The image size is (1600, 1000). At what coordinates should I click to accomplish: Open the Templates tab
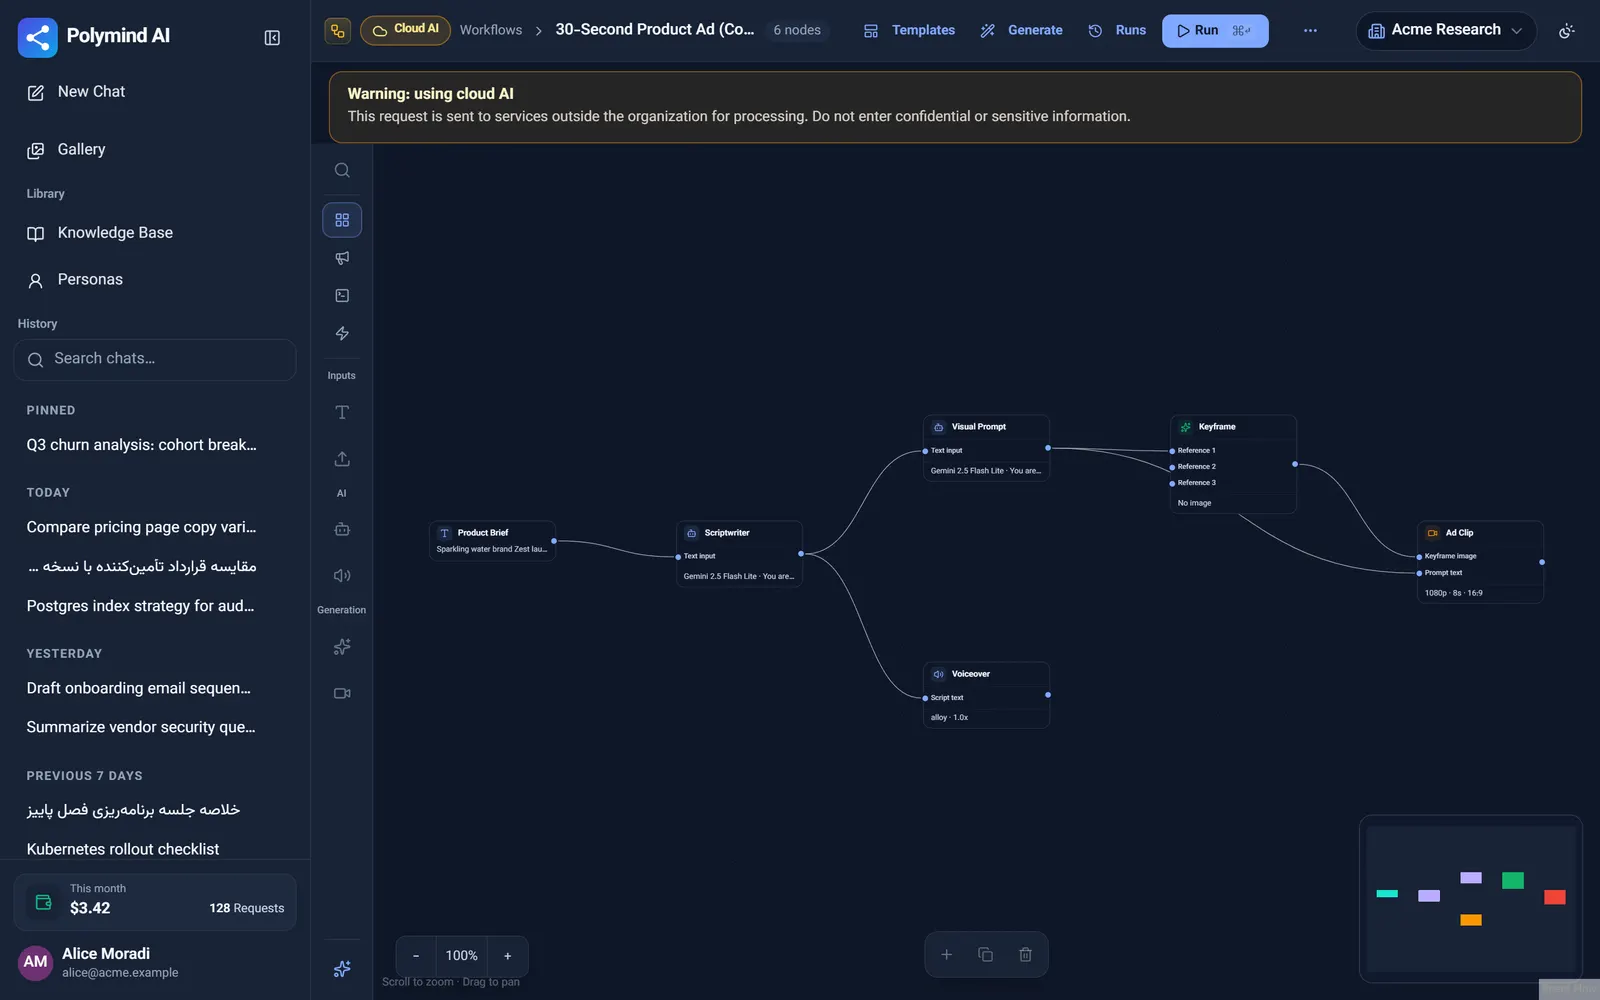(909, 31)
